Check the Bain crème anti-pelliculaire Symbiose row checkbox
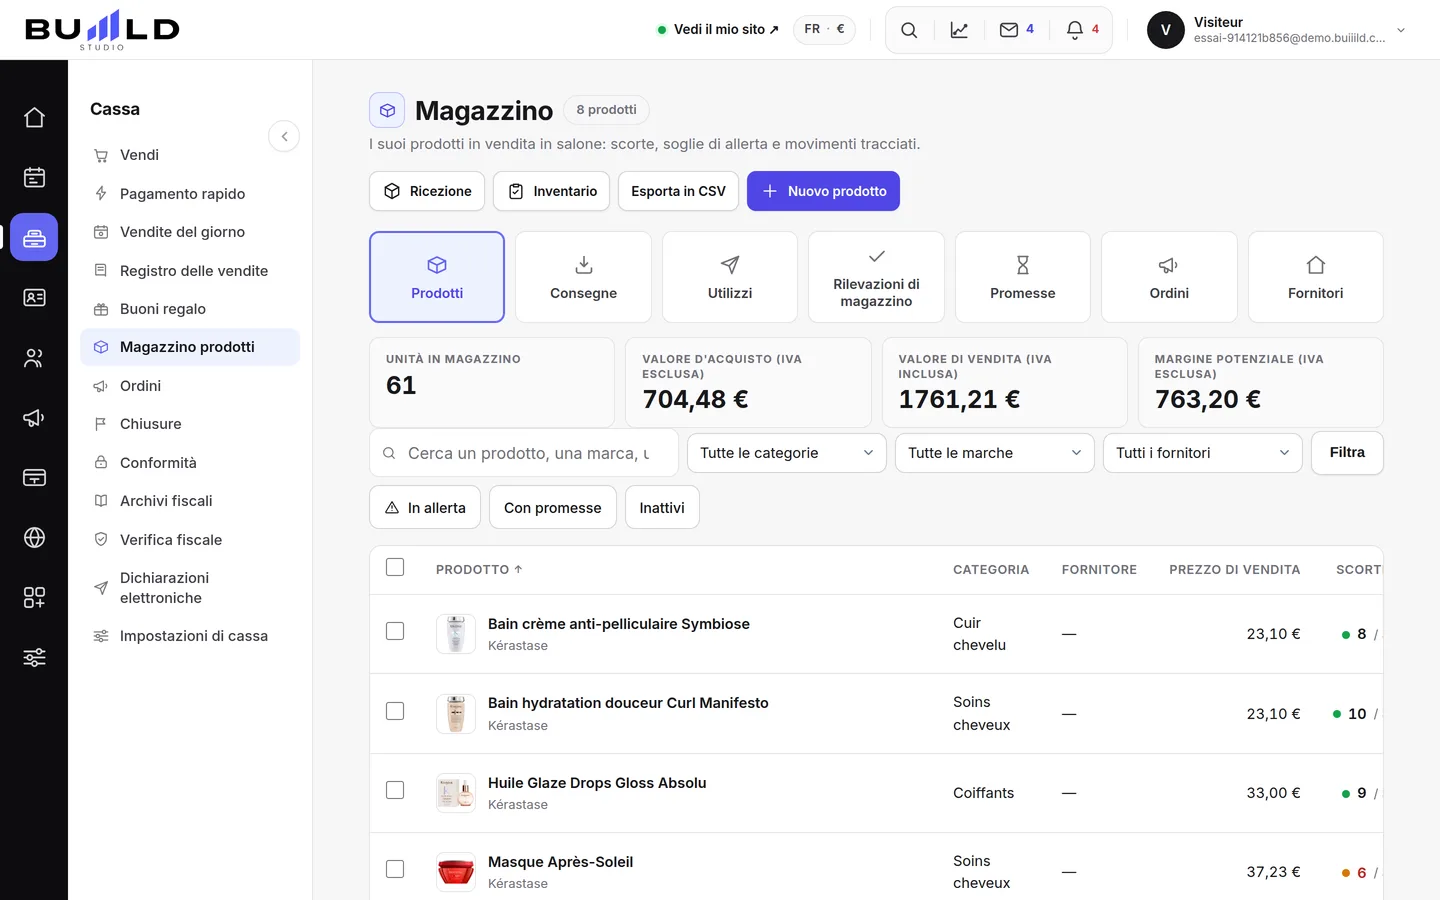The height and width of the screenshot is (900, 1440). (395, 631)
